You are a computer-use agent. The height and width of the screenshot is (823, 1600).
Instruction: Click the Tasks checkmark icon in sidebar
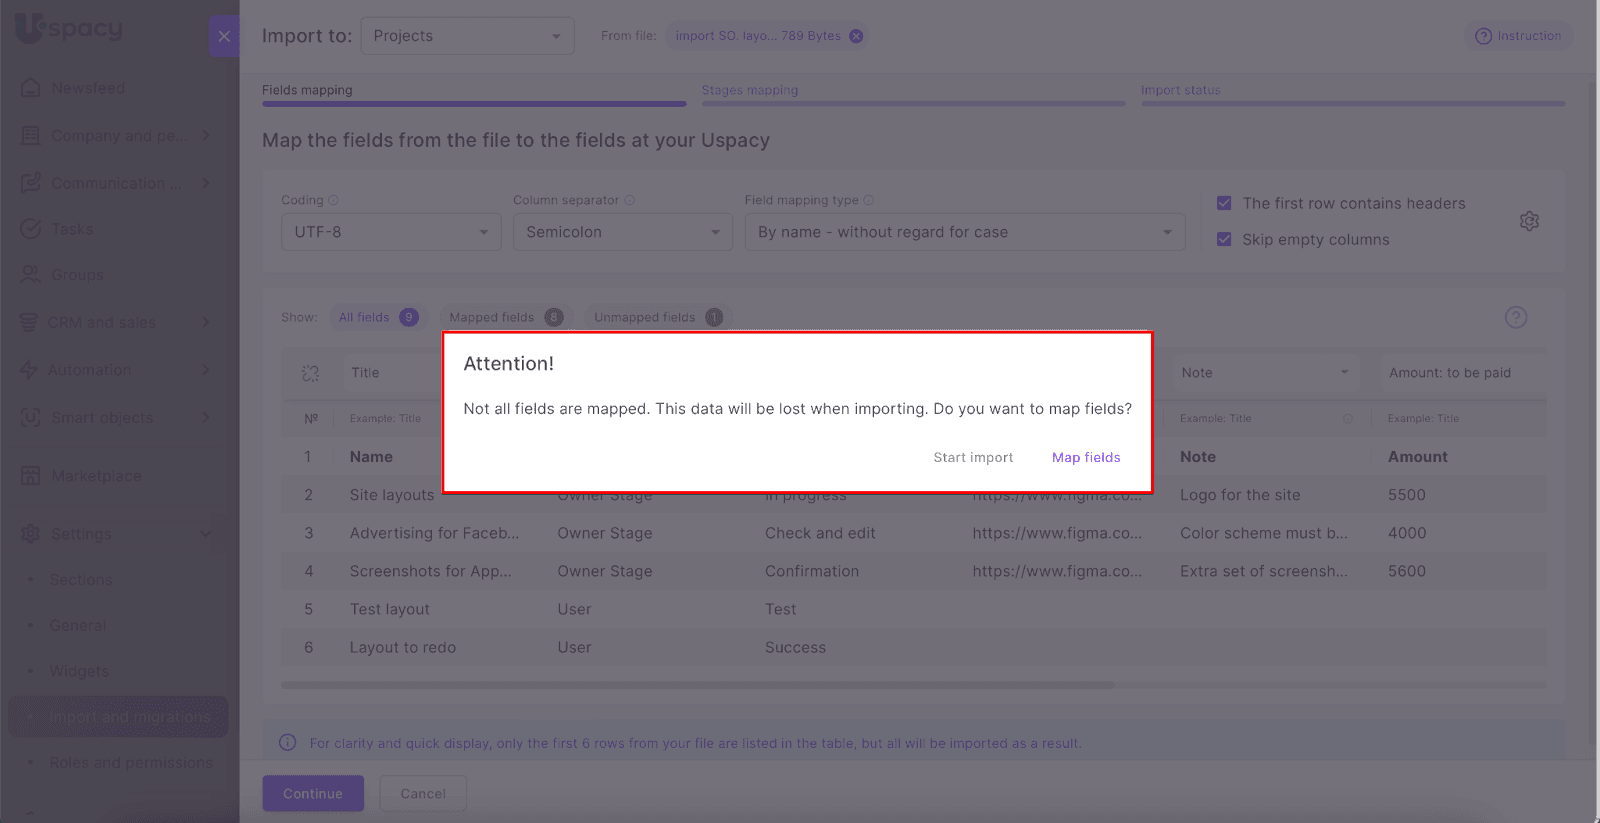[x=31, y=229]
